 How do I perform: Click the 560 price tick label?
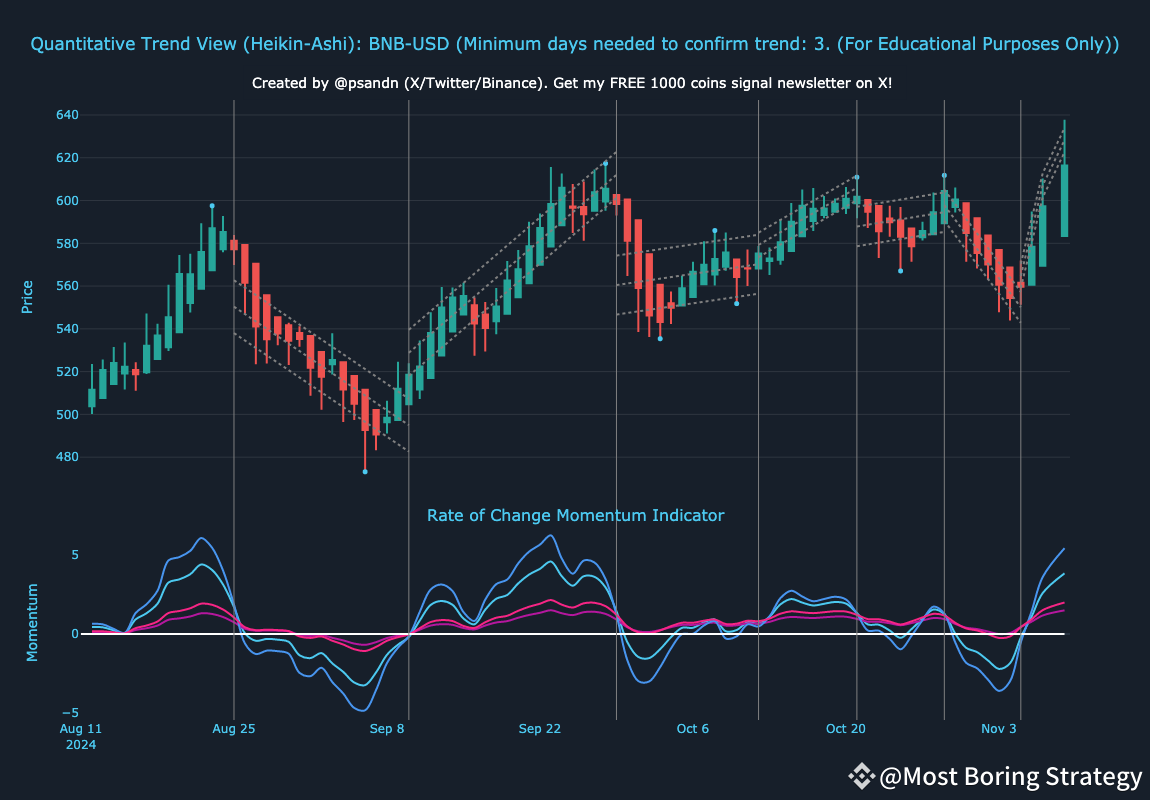67,286
